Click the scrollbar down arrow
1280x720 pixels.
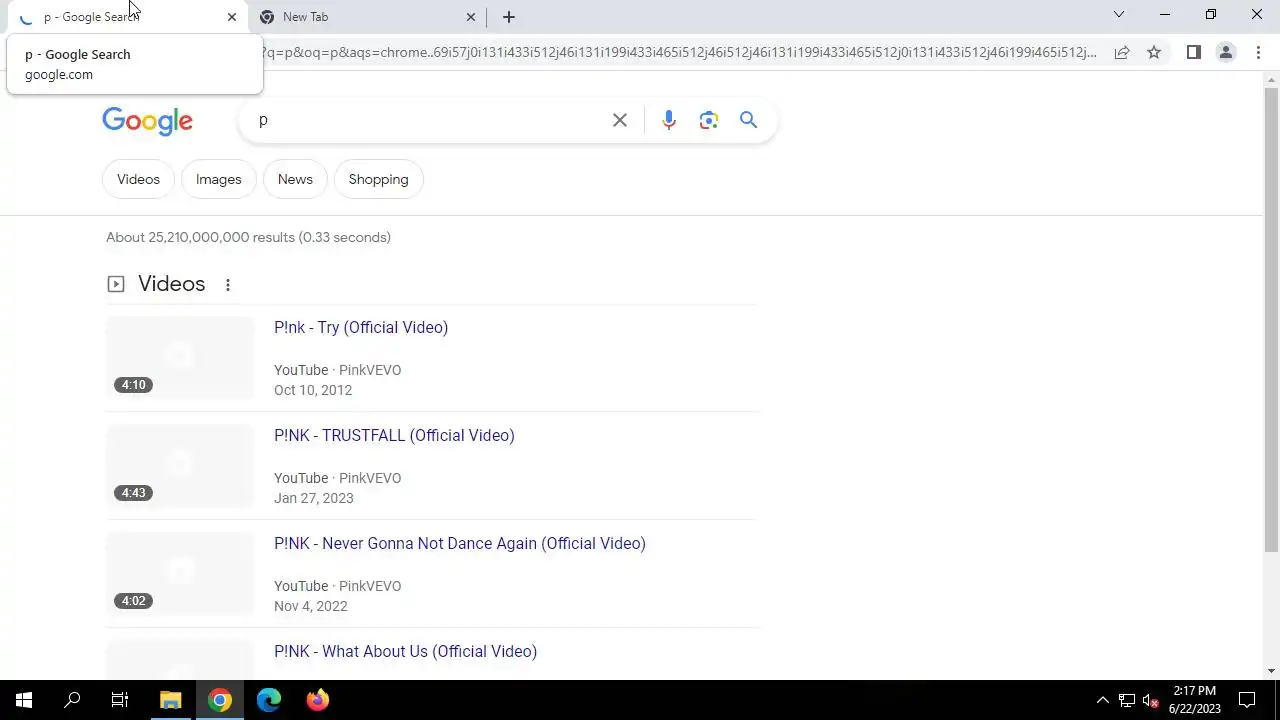[x=1271, y=671]
